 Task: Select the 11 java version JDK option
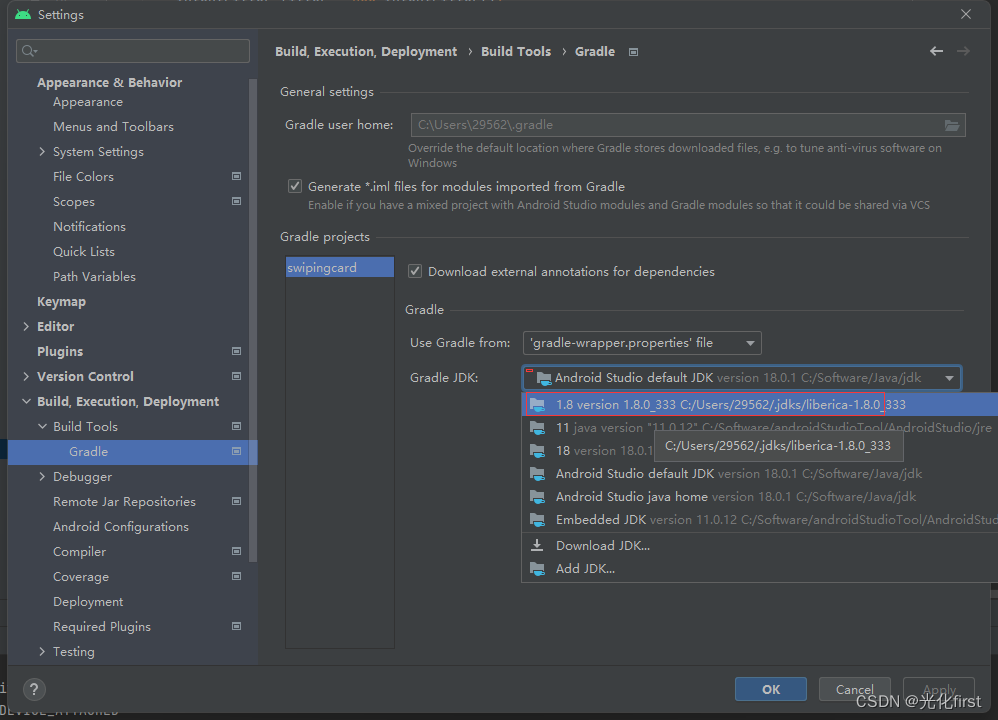[759, 428]
